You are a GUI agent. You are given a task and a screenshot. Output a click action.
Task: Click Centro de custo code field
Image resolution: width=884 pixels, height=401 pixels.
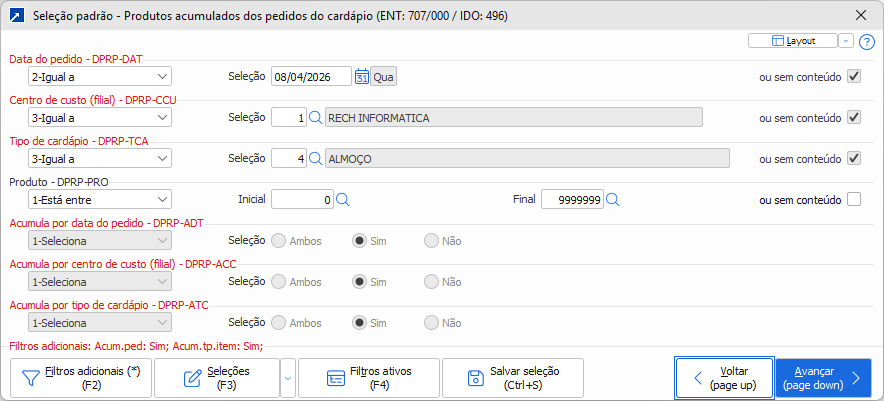click(x=289, y=117)
